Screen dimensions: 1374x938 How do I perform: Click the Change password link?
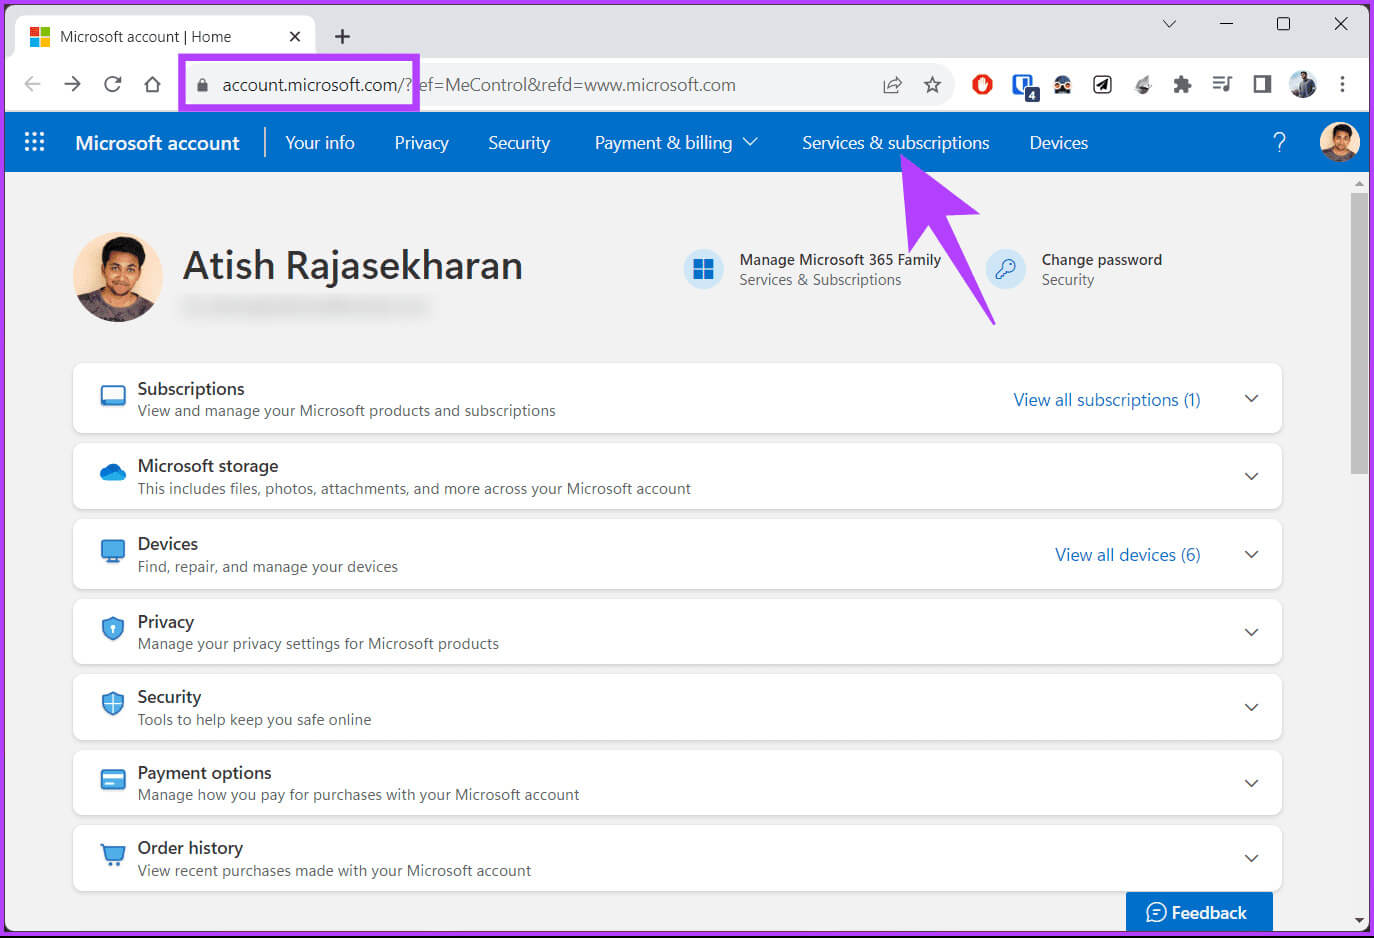point(1101,259)
